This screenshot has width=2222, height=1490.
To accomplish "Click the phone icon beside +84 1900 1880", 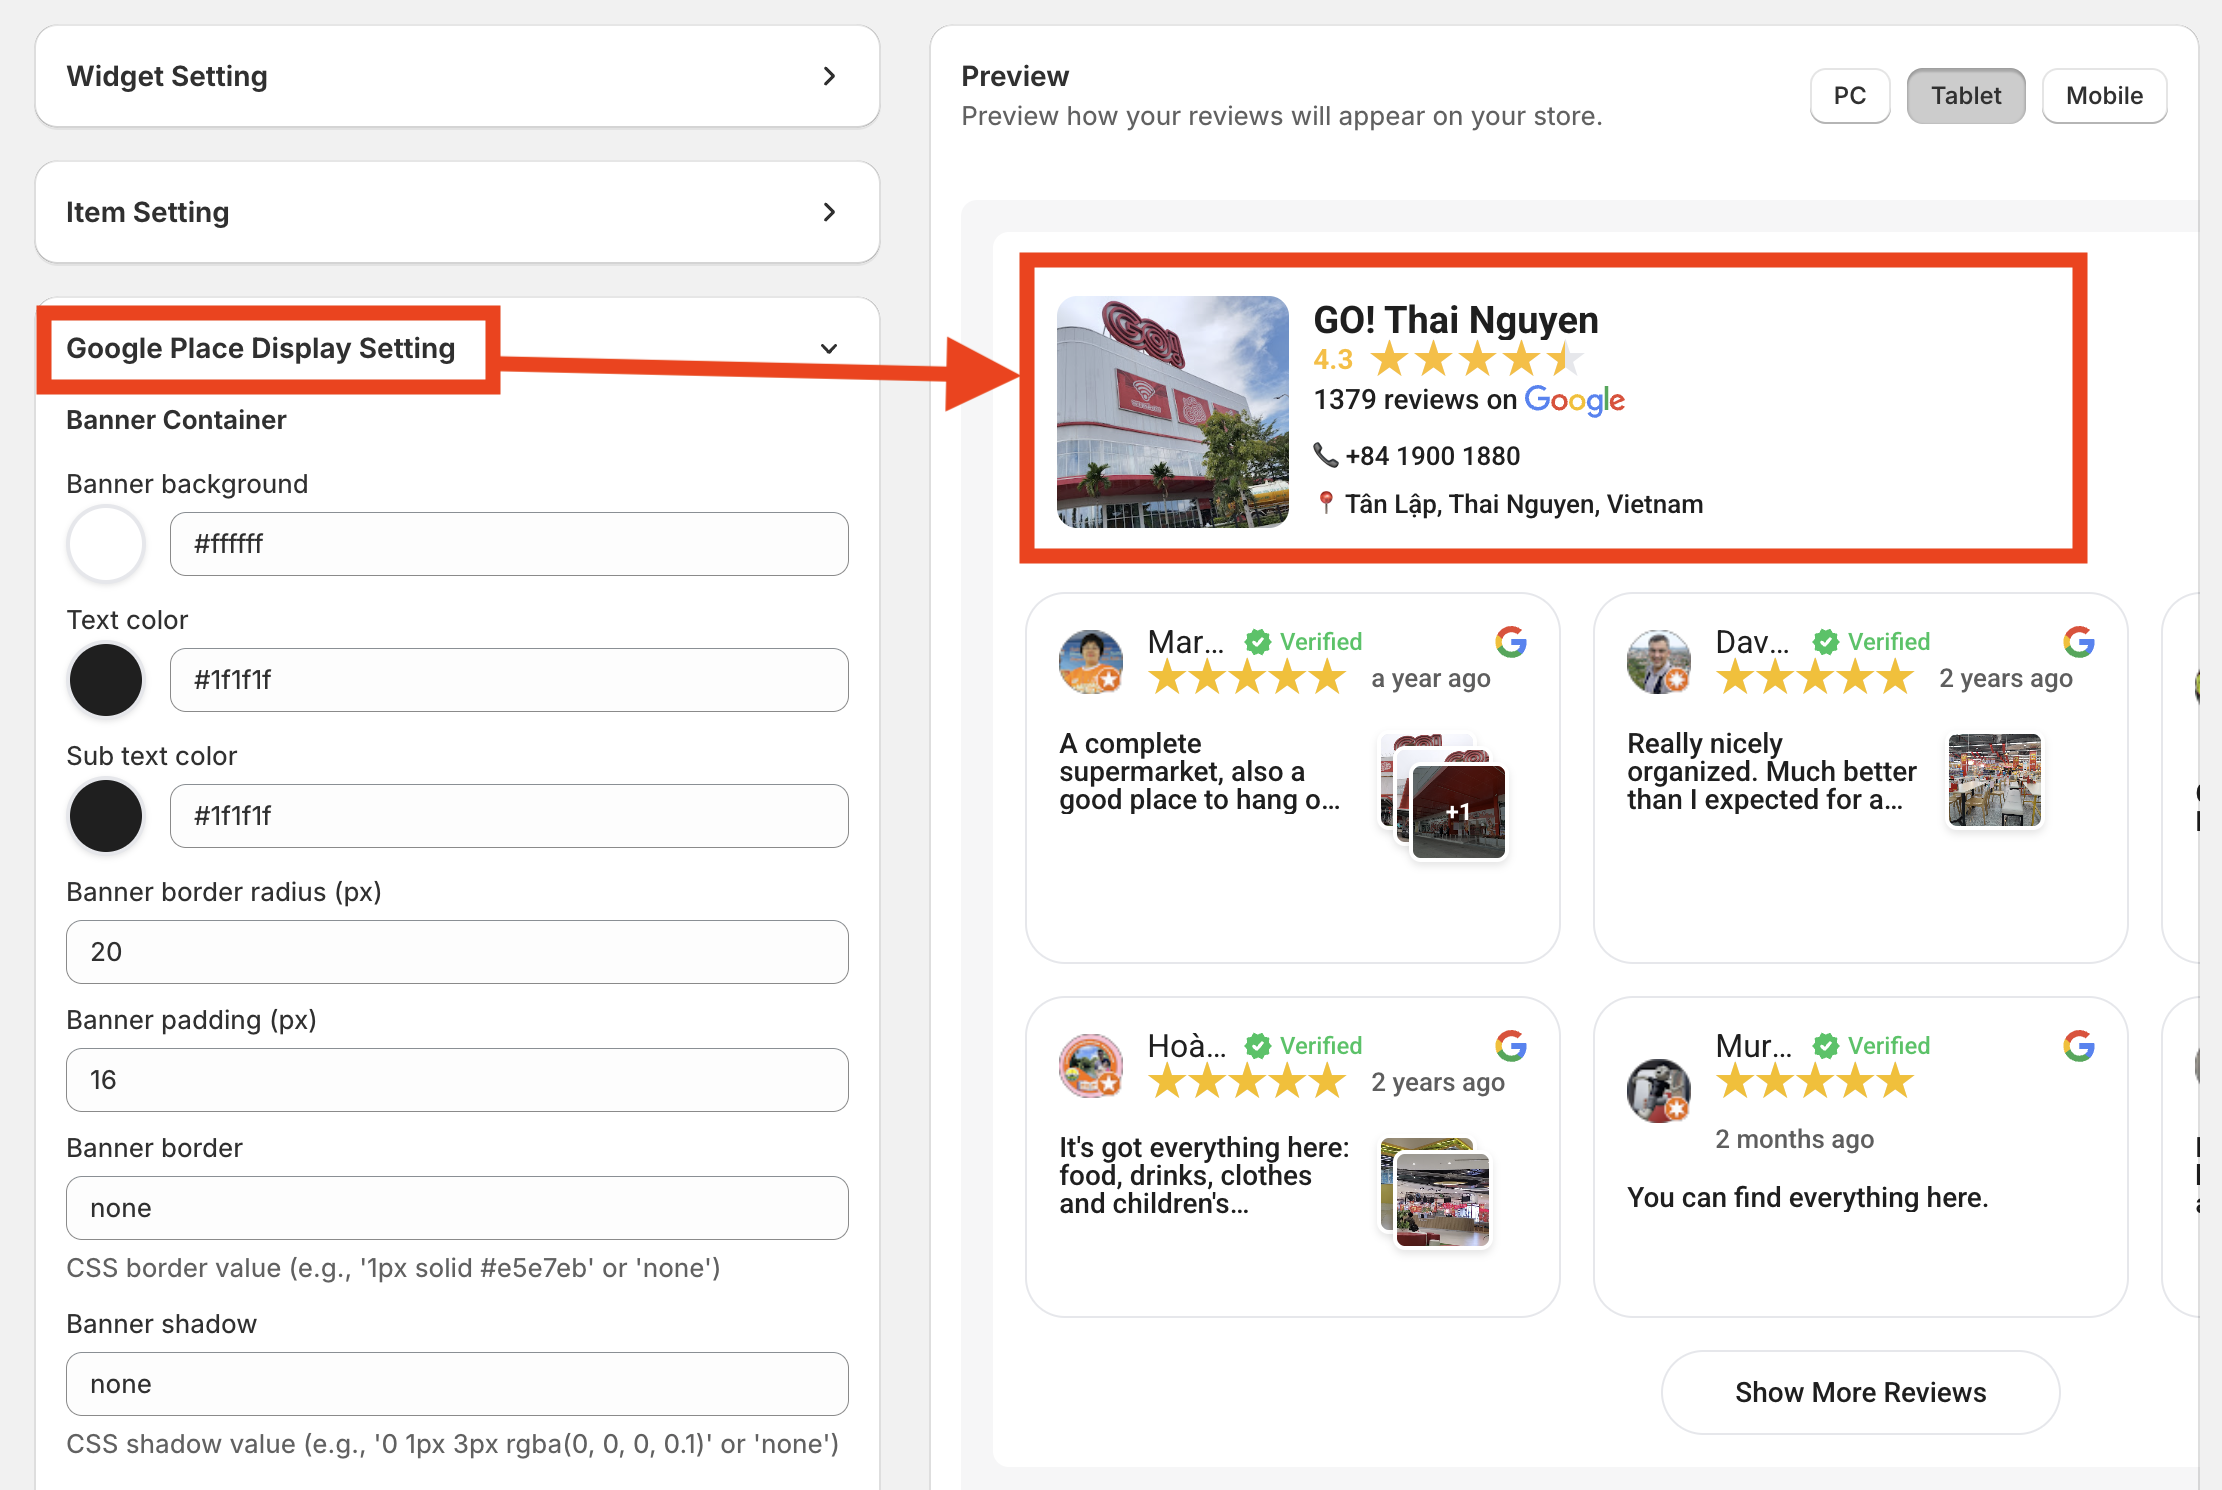I will pyautogui.click(x=1325, y=455).
